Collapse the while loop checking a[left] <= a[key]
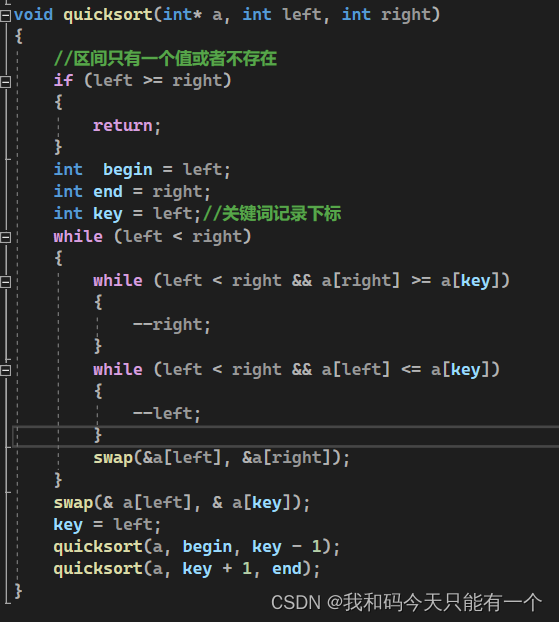This screenshot has height=622, width=559. pos(6,371)
